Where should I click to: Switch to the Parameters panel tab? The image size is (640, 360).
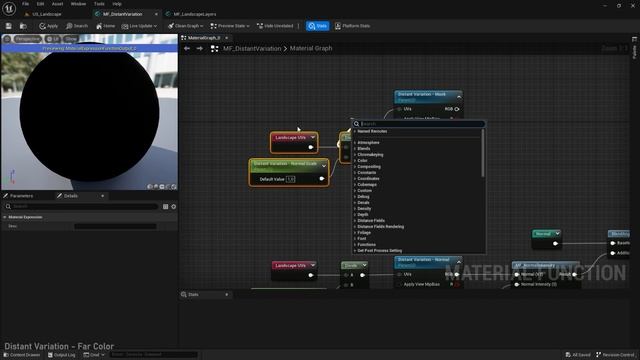(x=18, y=196)
